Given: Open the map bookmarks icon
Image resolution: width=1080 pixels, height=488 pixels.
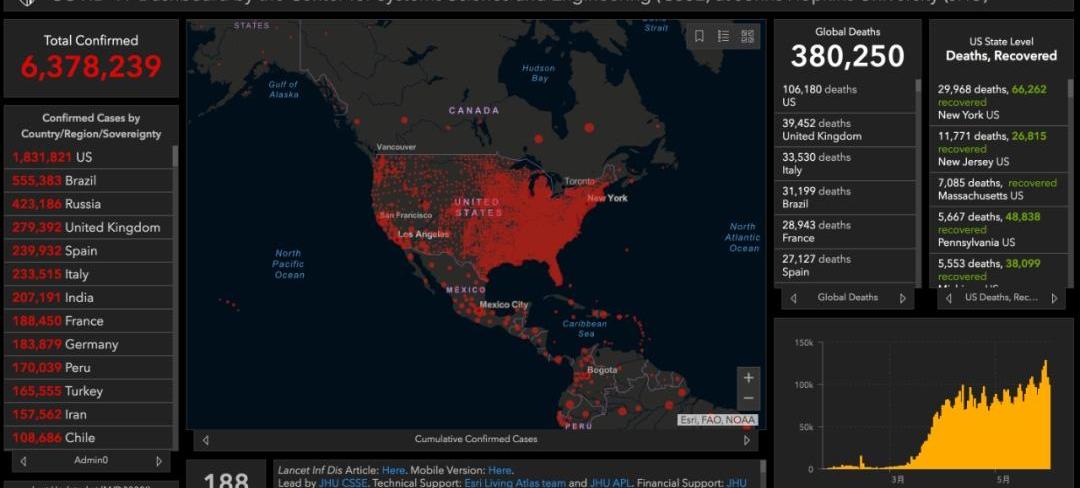Looking at the screenshot, I should (x=699, y=36).
